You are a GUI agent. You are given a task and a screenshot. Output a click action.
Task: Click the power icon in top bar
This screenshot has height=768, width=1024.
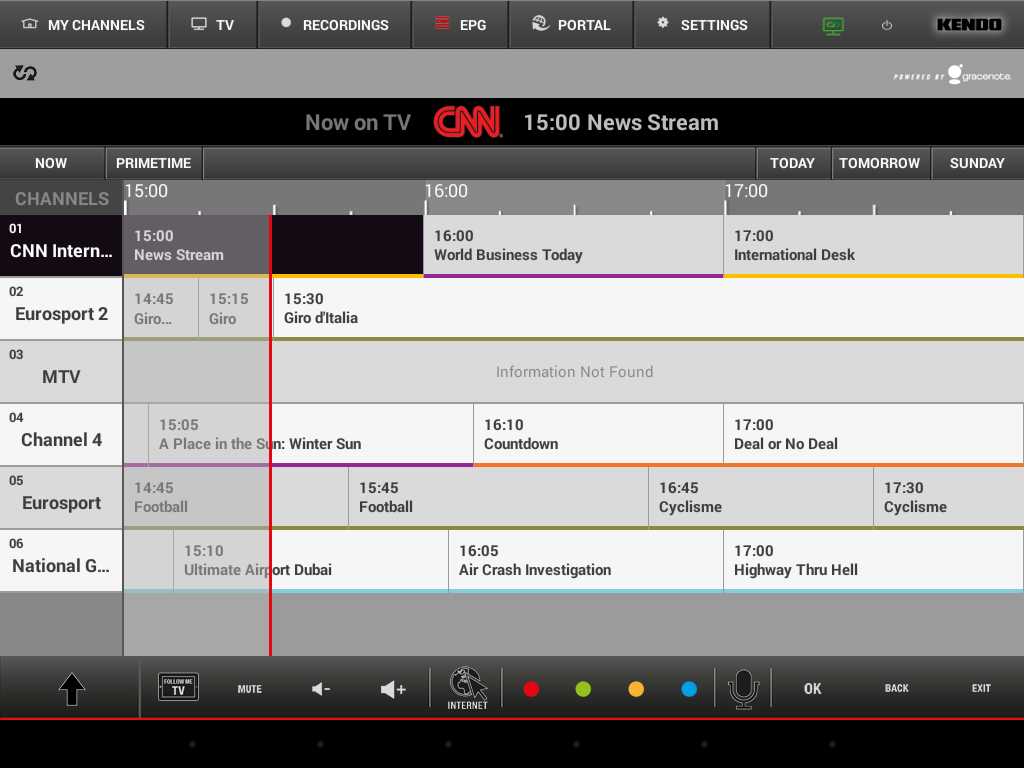click(886, 25)
